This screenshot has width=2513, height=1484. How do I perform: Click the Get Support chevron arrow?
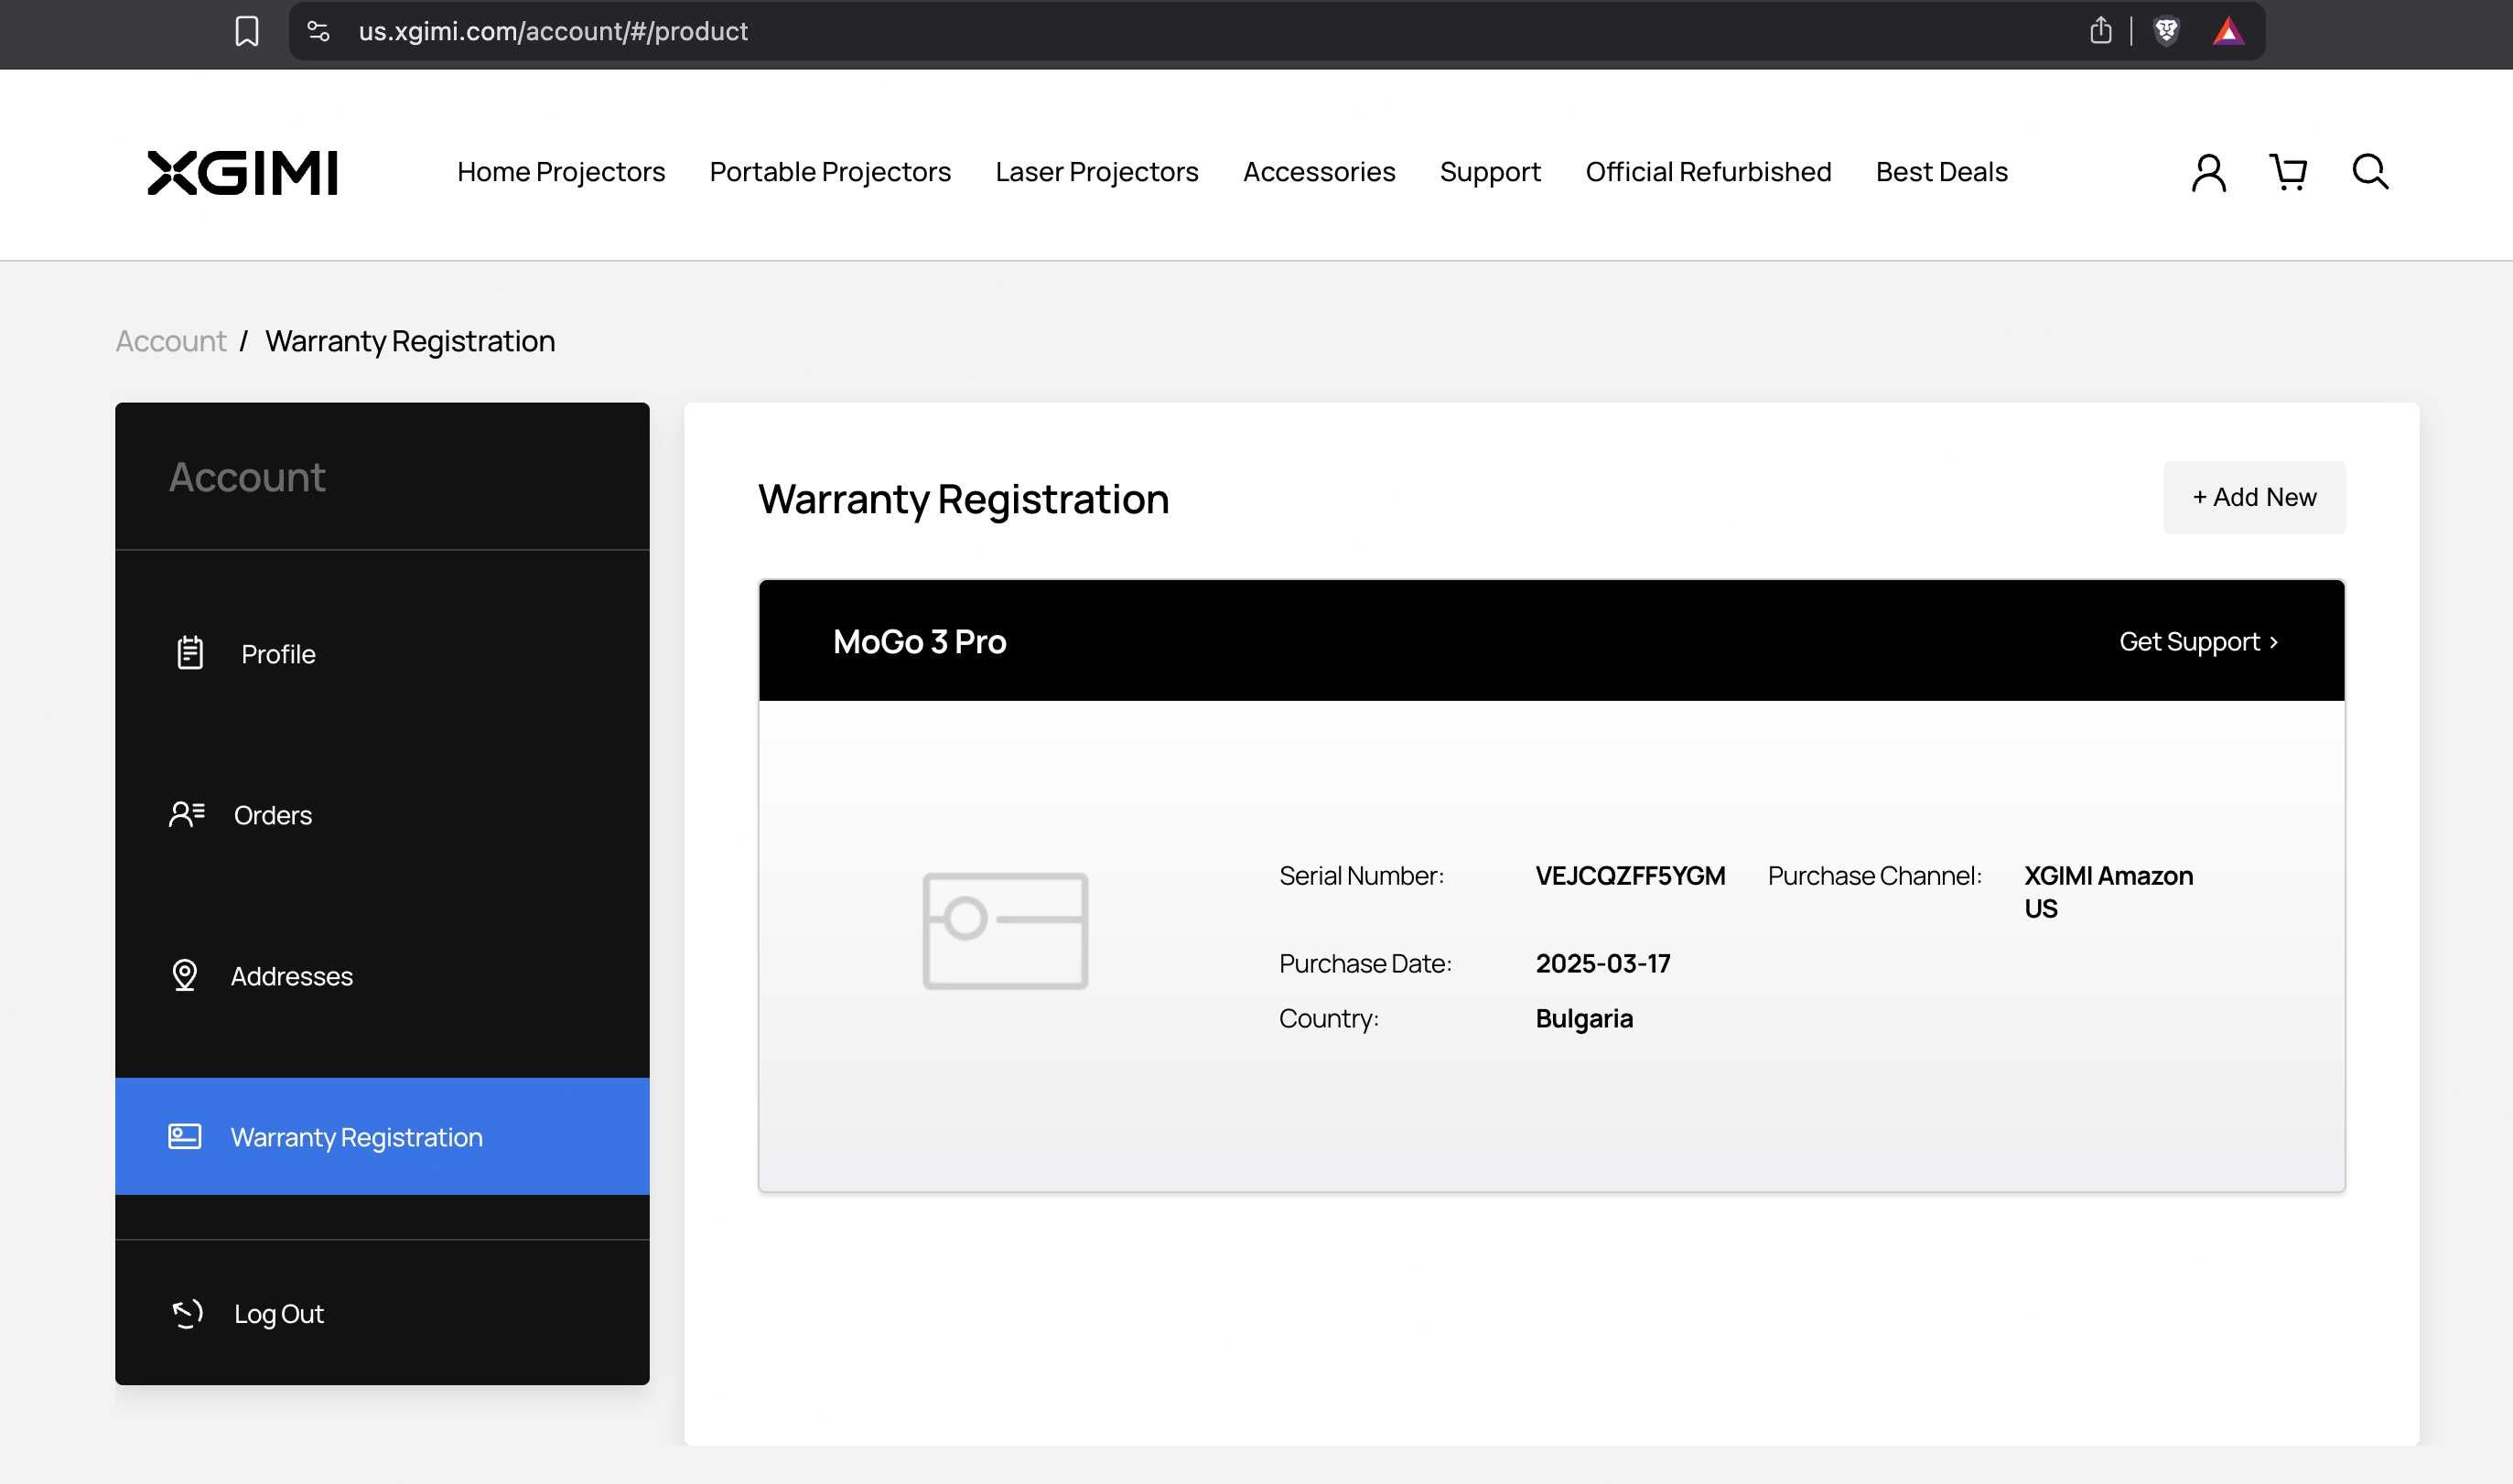coord(2273,642)
